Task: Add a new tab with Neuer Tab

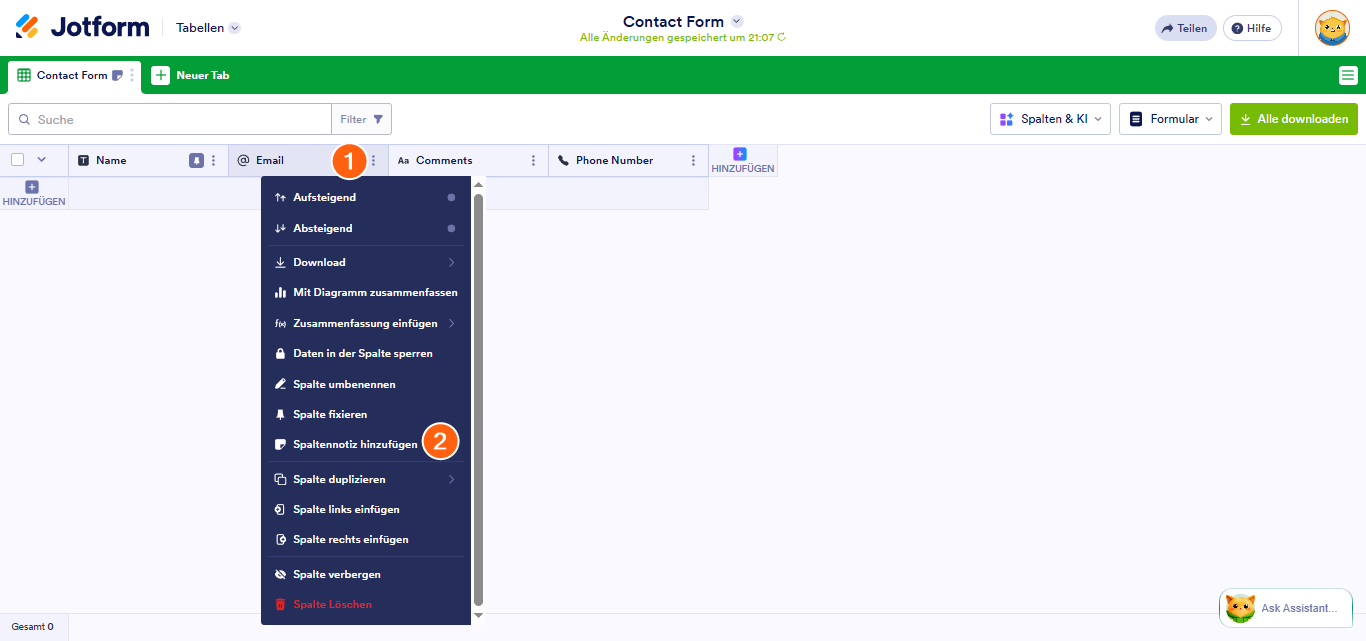Action: (x=191, y=75)
